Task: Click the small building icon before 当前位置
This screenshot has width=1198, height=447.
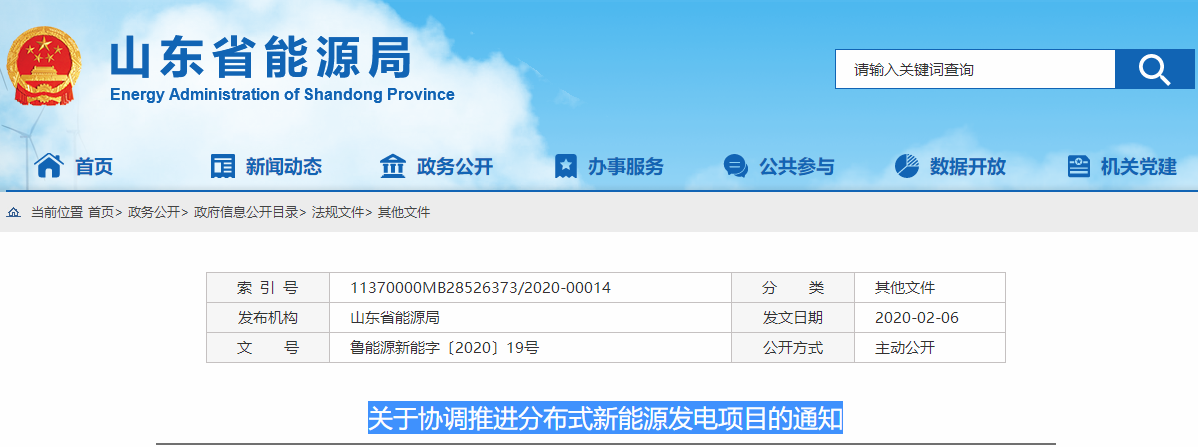Action: click(14, 212)
